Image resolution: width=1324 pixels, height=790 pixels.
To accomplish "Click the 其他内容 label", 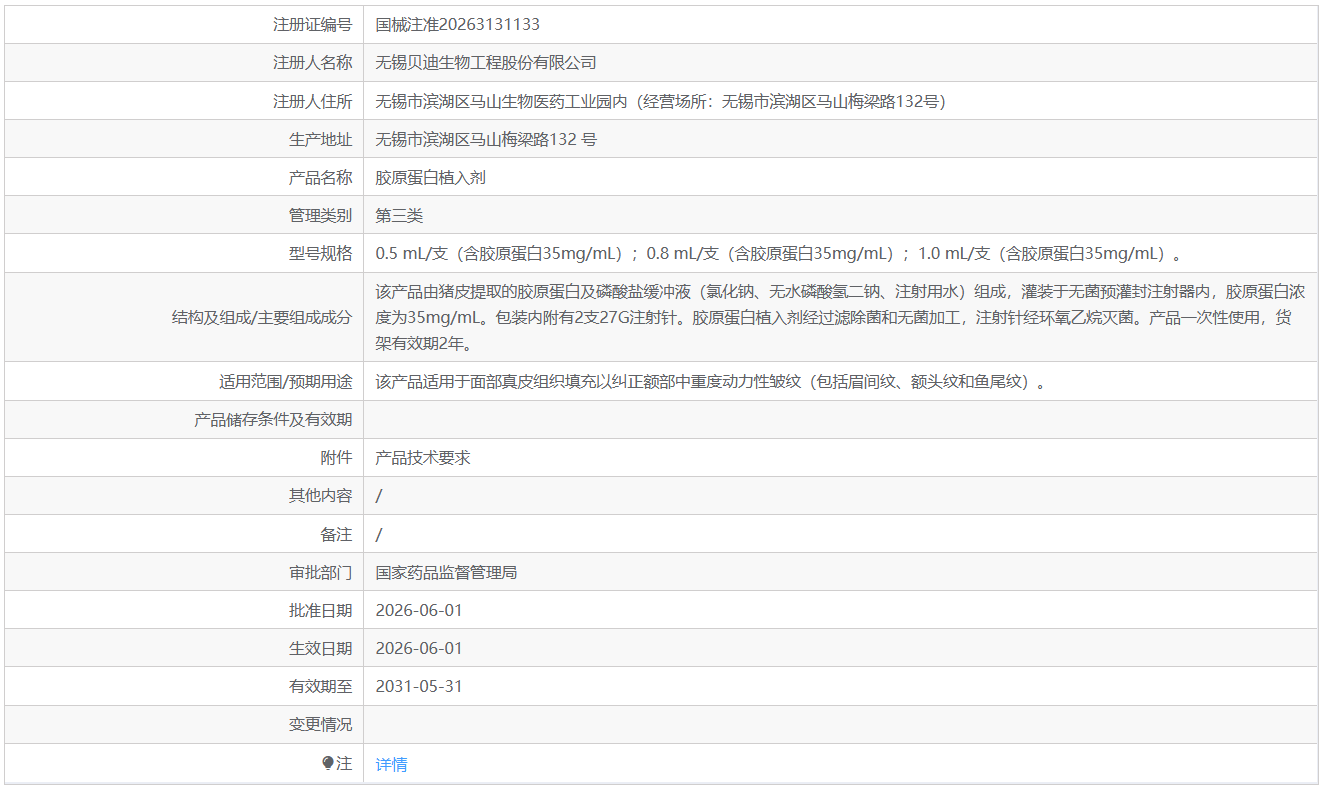I will (x=320, y=495).
